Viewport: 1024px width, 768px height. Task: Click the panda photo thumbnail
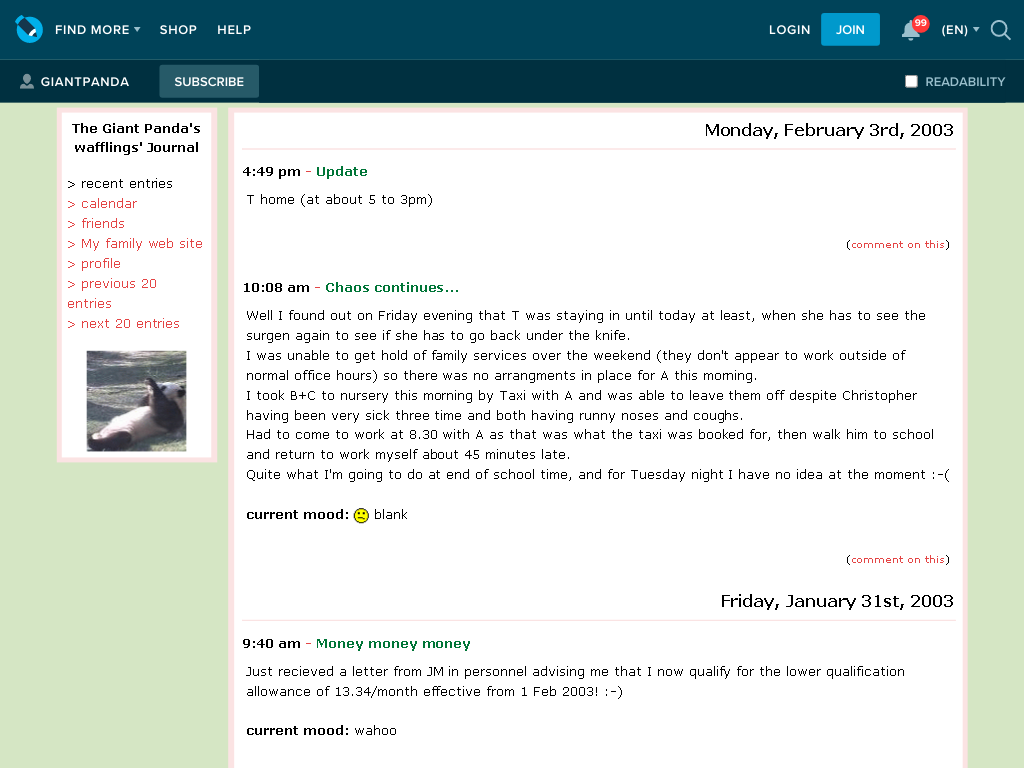pos(136,401)
